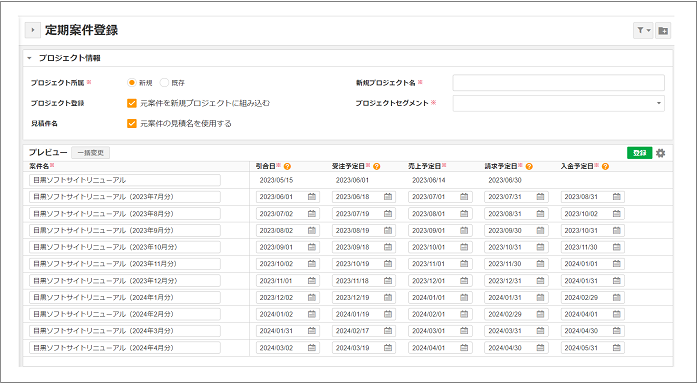Open calendar for 入金予定日 2024/02/29
The height and width of the screenshot is (386, 700).
click(x=617, y=297)
